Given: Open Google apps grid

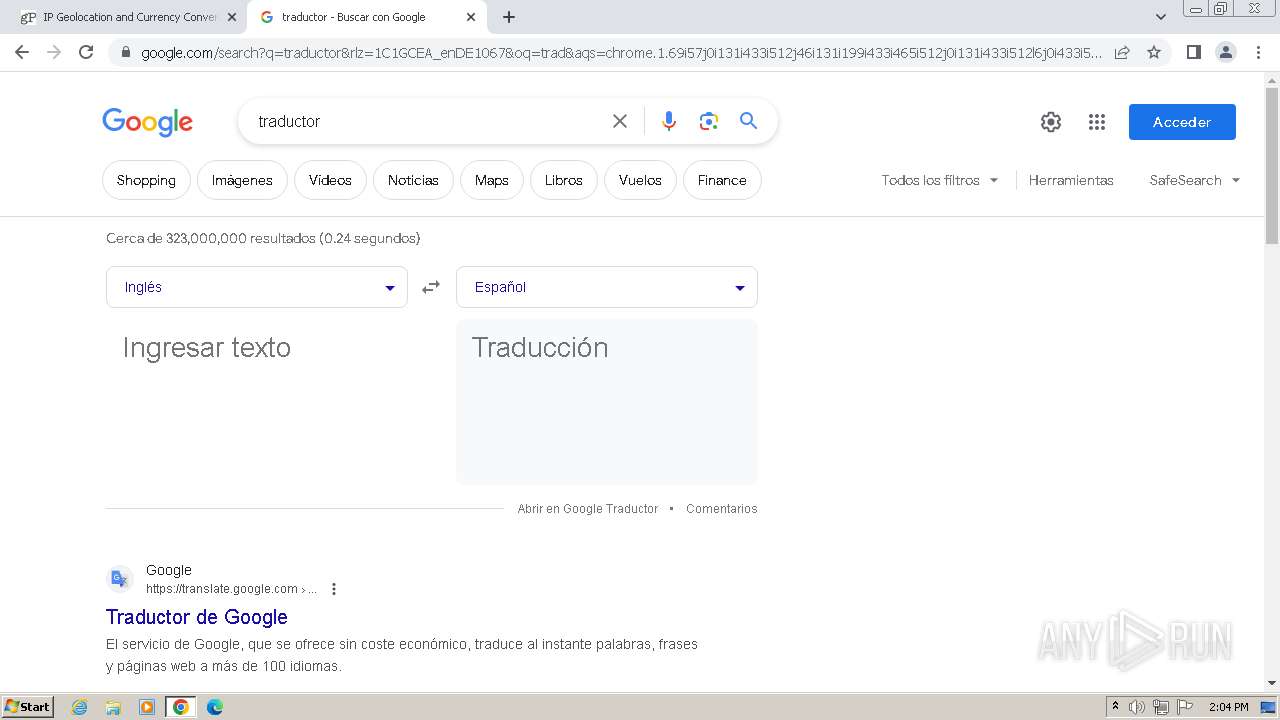Looking at the screenshot, I should coord(1097,122).
